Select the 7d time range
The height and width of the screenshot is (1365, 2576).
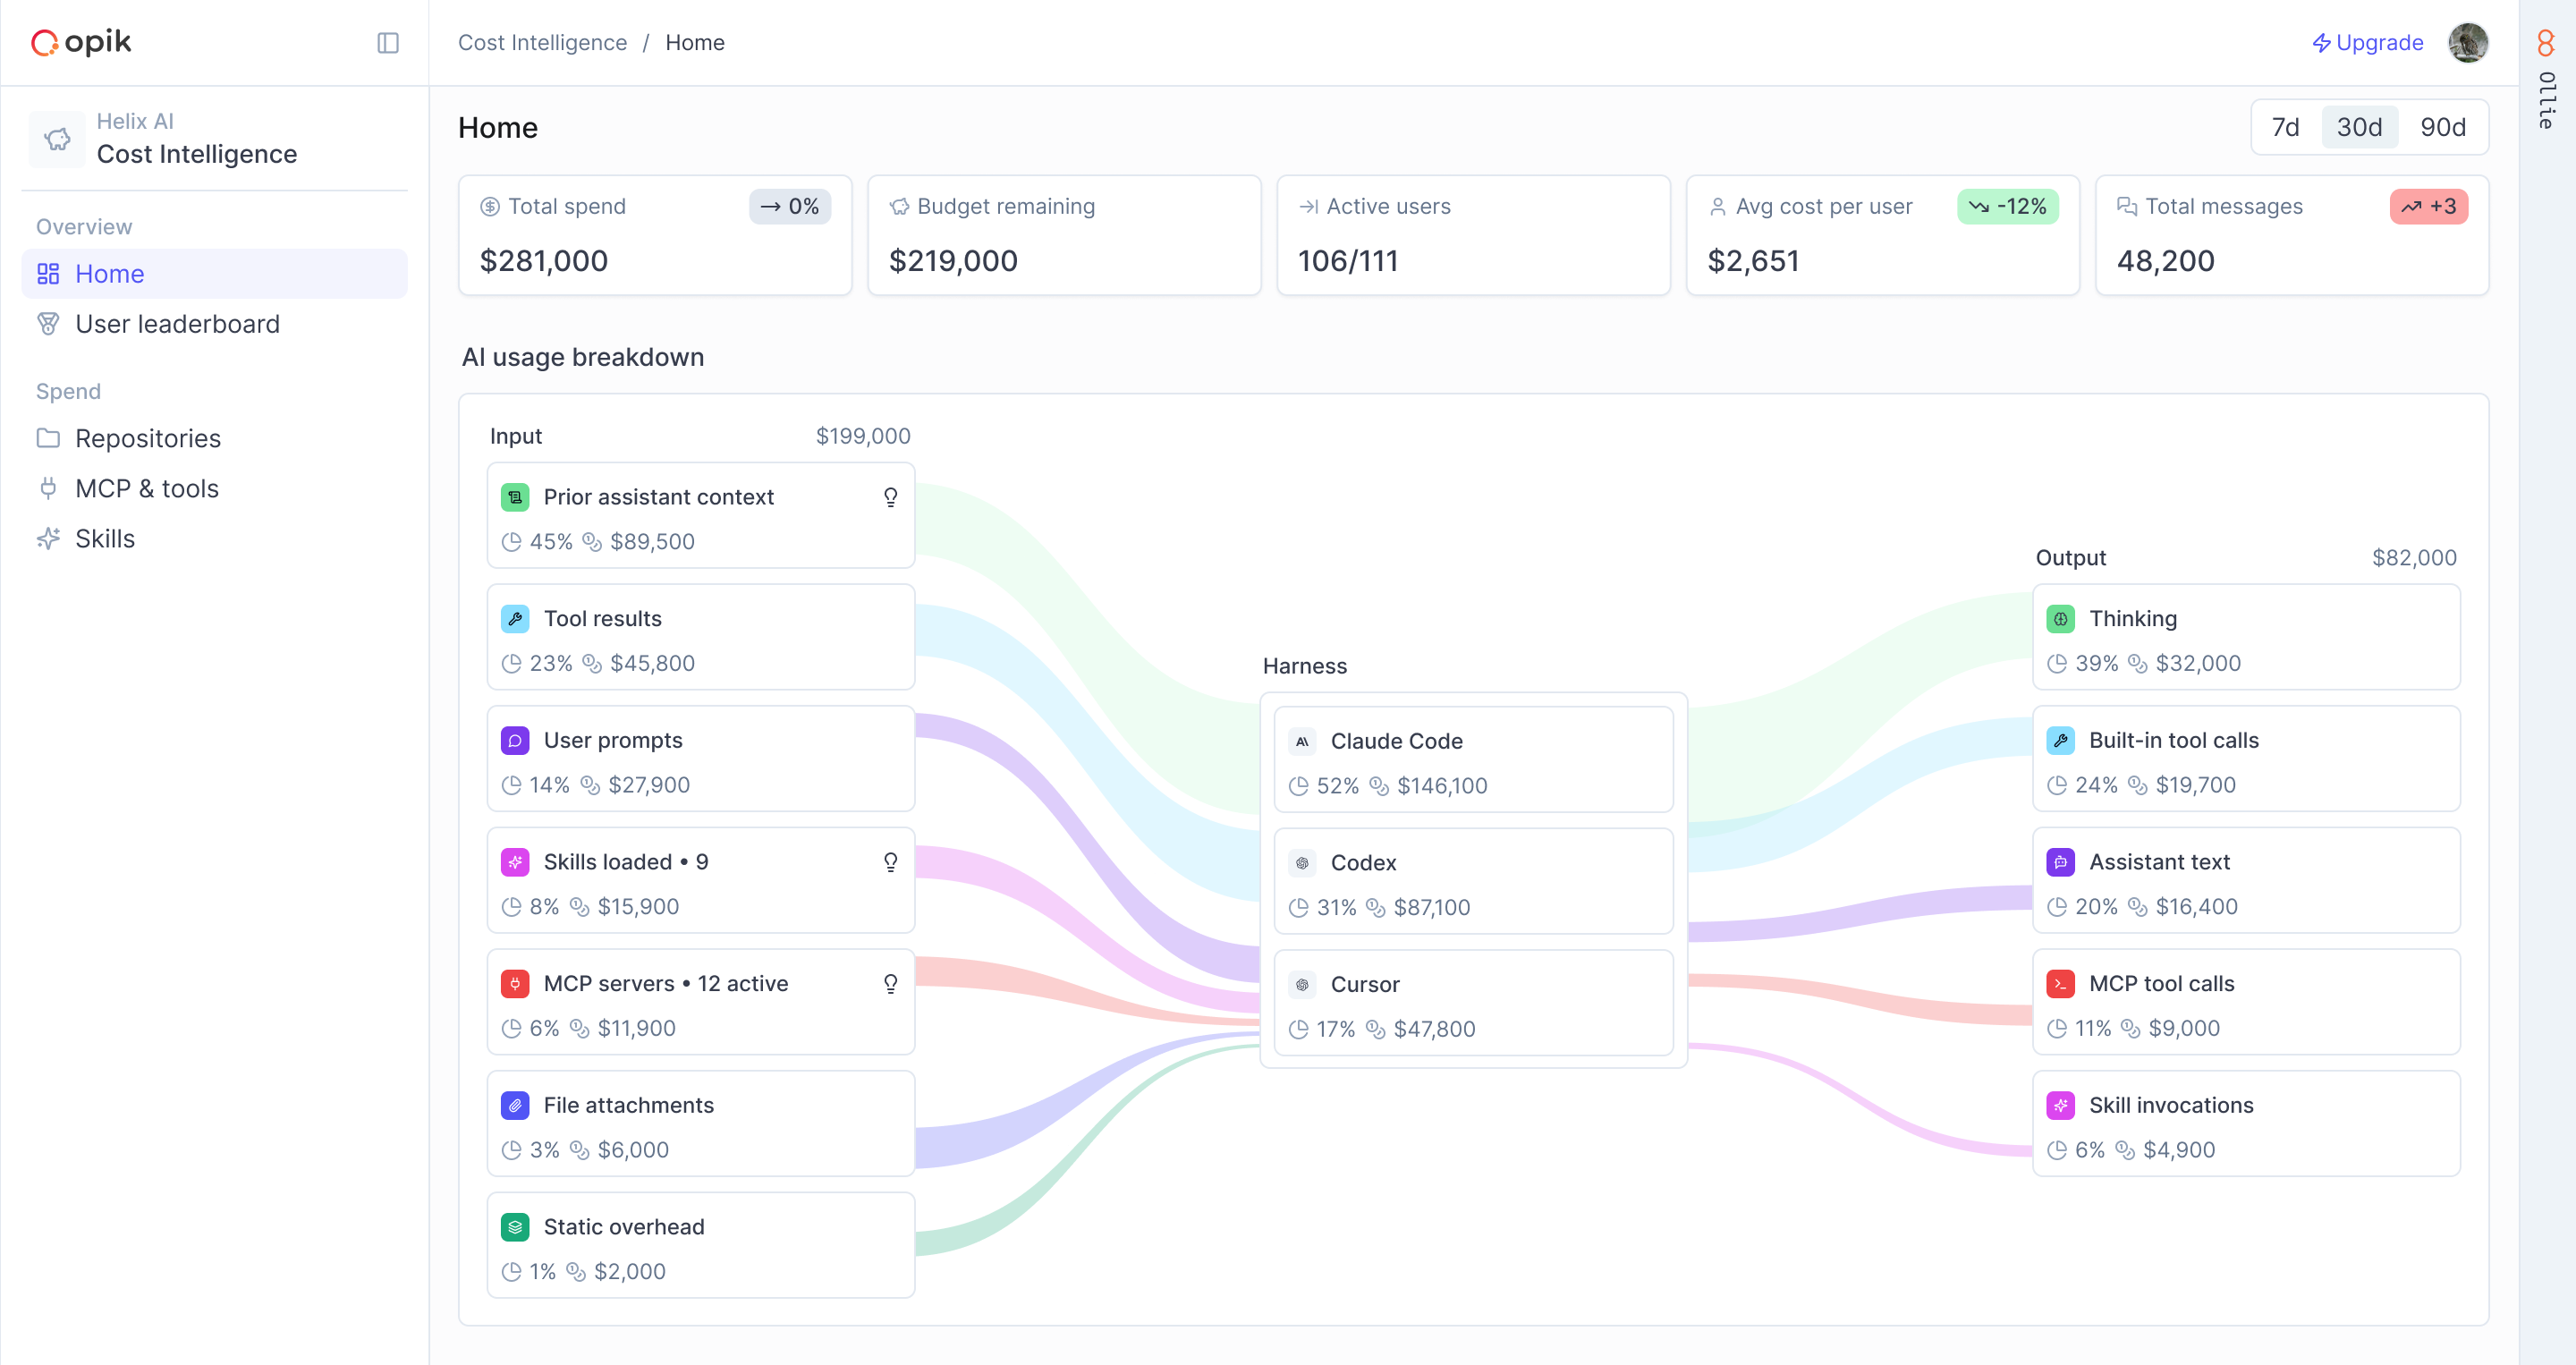pos(2285,127)
